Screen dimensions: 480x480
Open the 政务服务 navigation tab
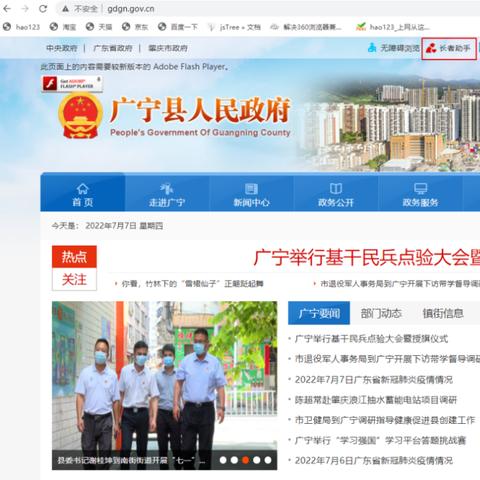coord(420,193)
